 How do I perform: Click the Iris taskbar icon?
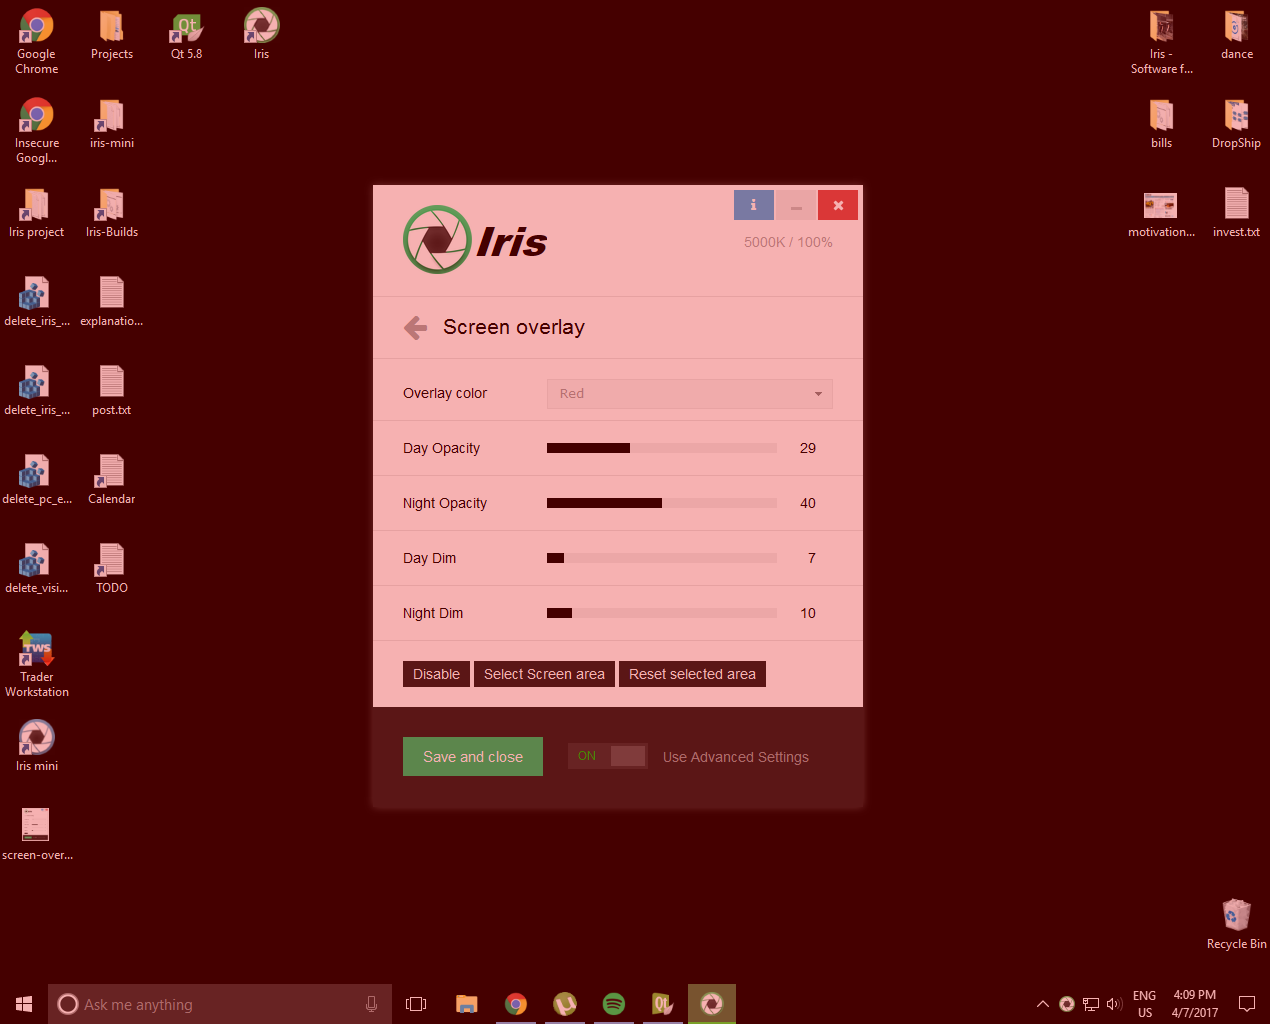pos(712,1004)
